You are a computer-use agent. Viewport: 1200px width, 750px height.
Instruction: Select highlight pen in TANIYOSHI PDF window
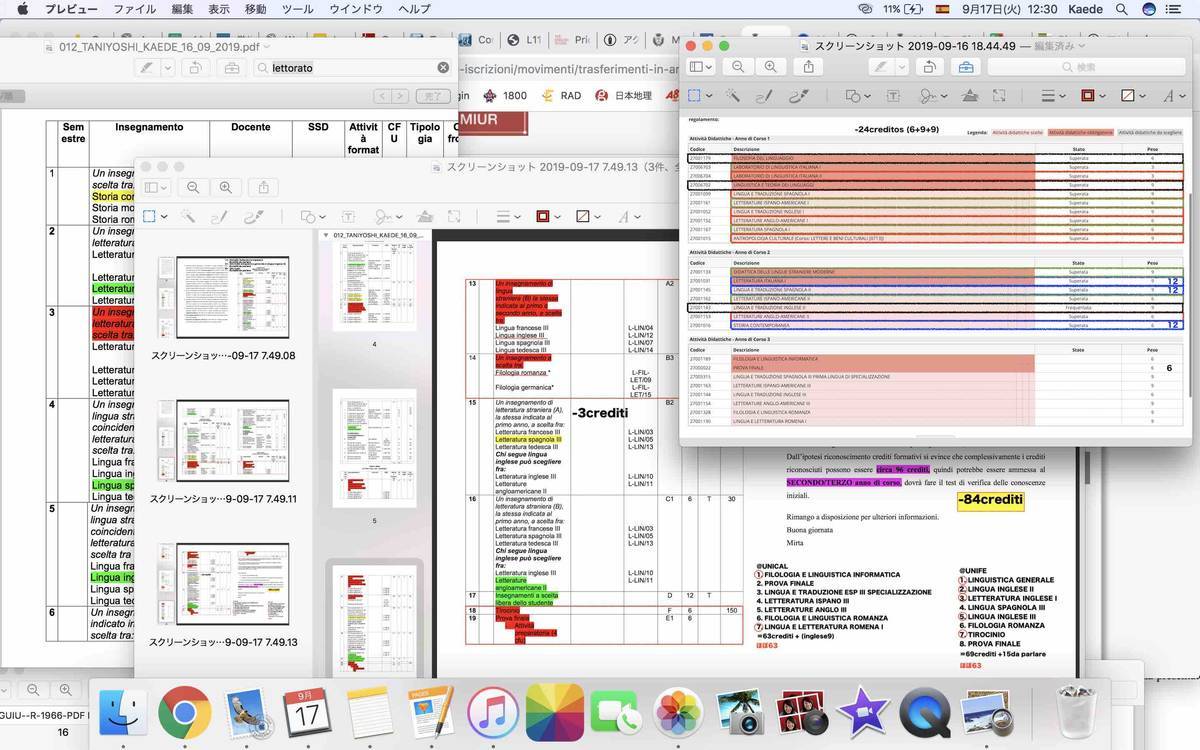[x=148, y=68]
